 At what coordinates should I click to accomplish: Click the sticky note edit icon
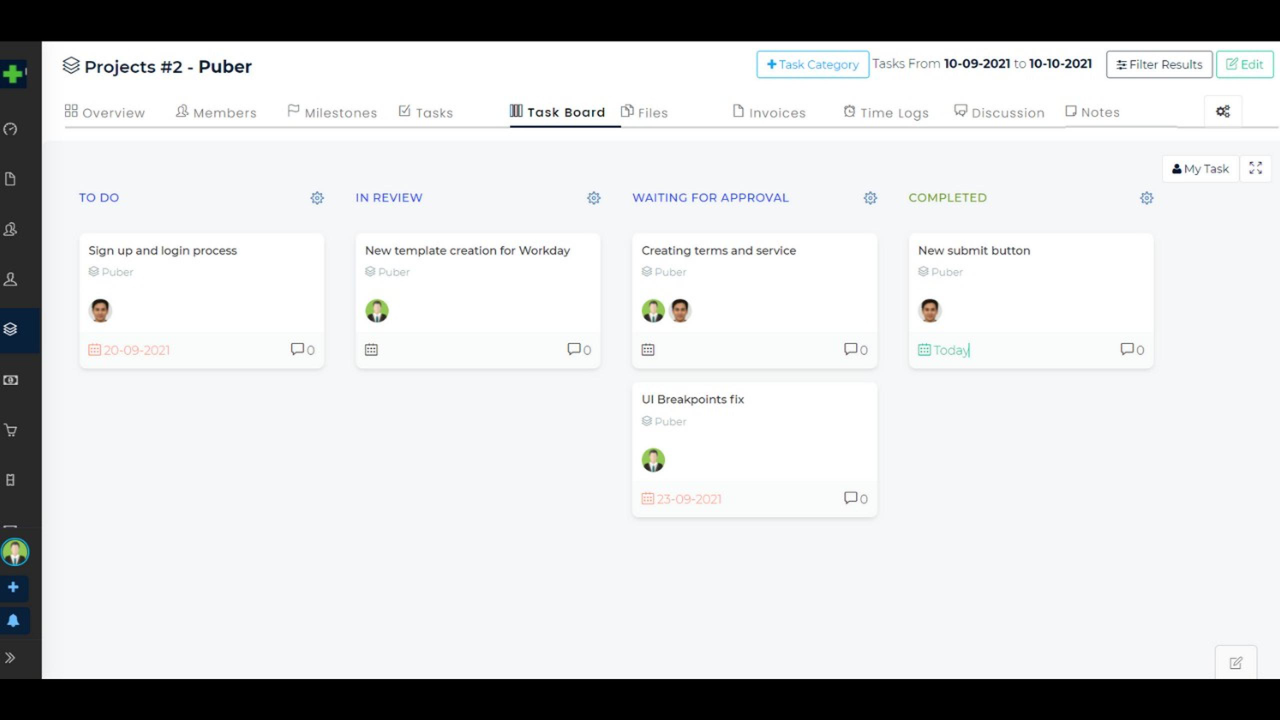pos(1236,663)
